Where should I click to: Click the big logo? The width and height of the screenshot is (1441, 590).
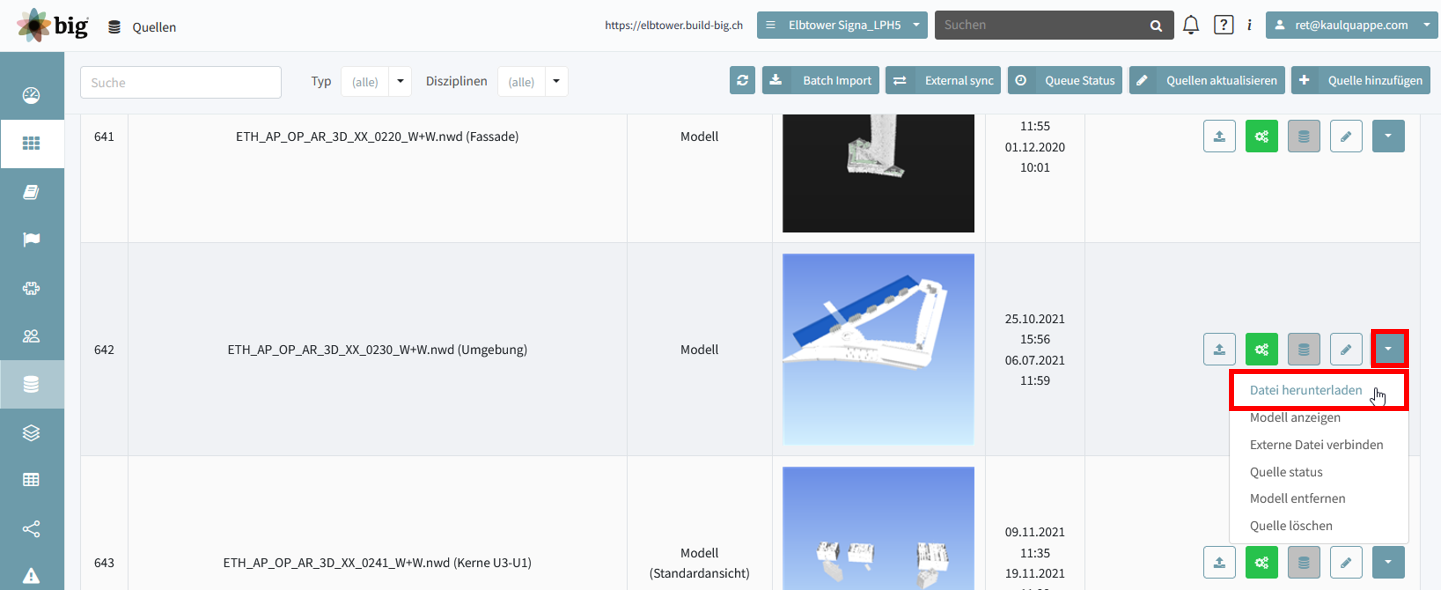click(x=53, y=25)
